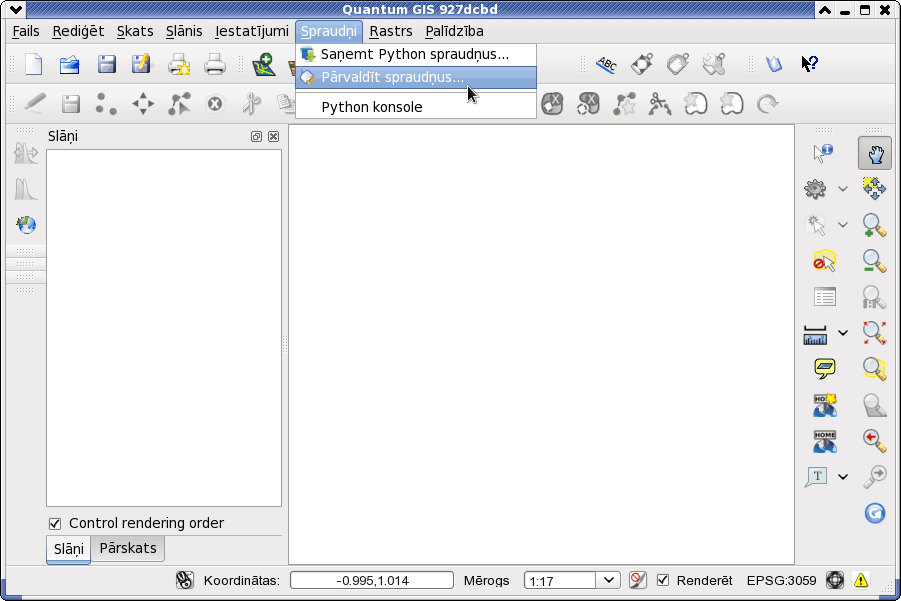
Task: Click the CRS status globe icon
Action: pos(835,580)
